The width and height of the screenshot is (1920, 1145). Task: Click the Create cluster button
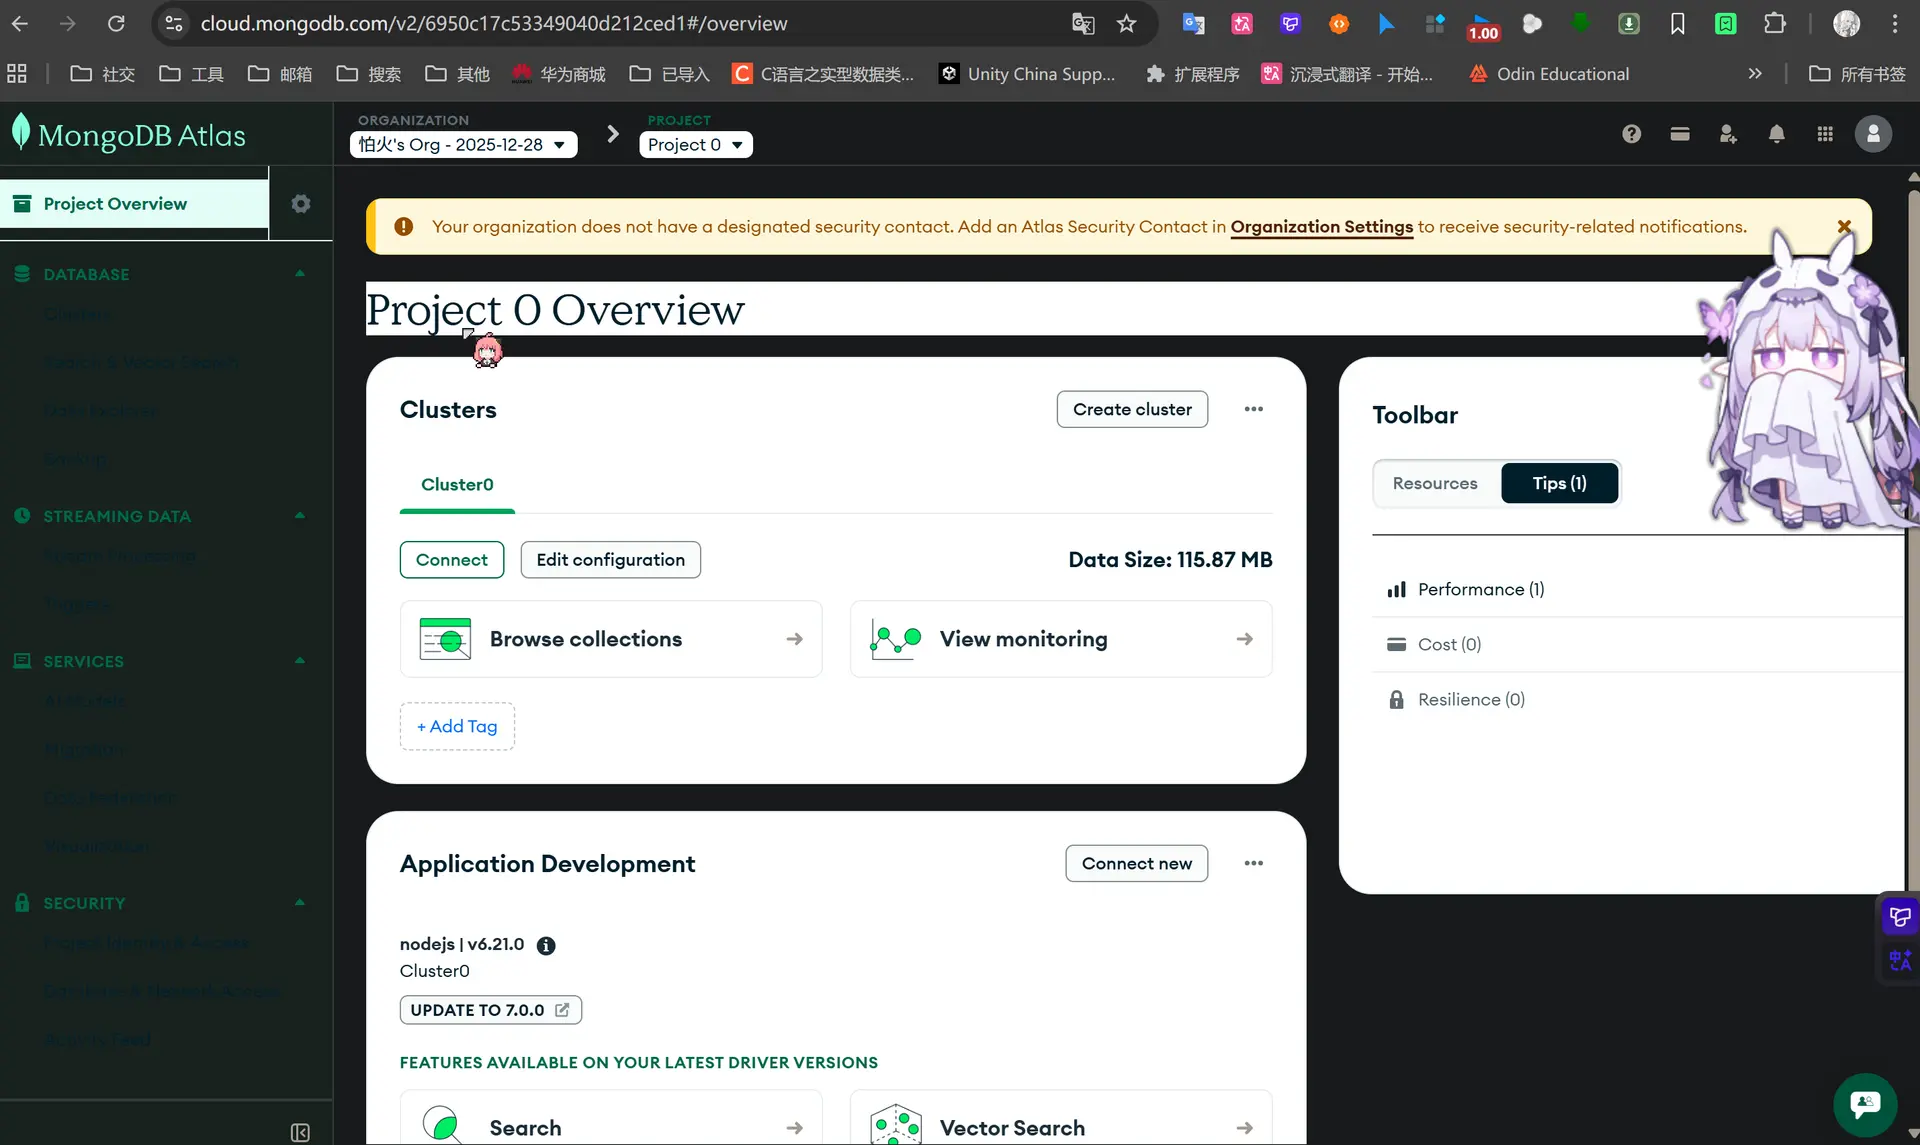click(1132, 409)
